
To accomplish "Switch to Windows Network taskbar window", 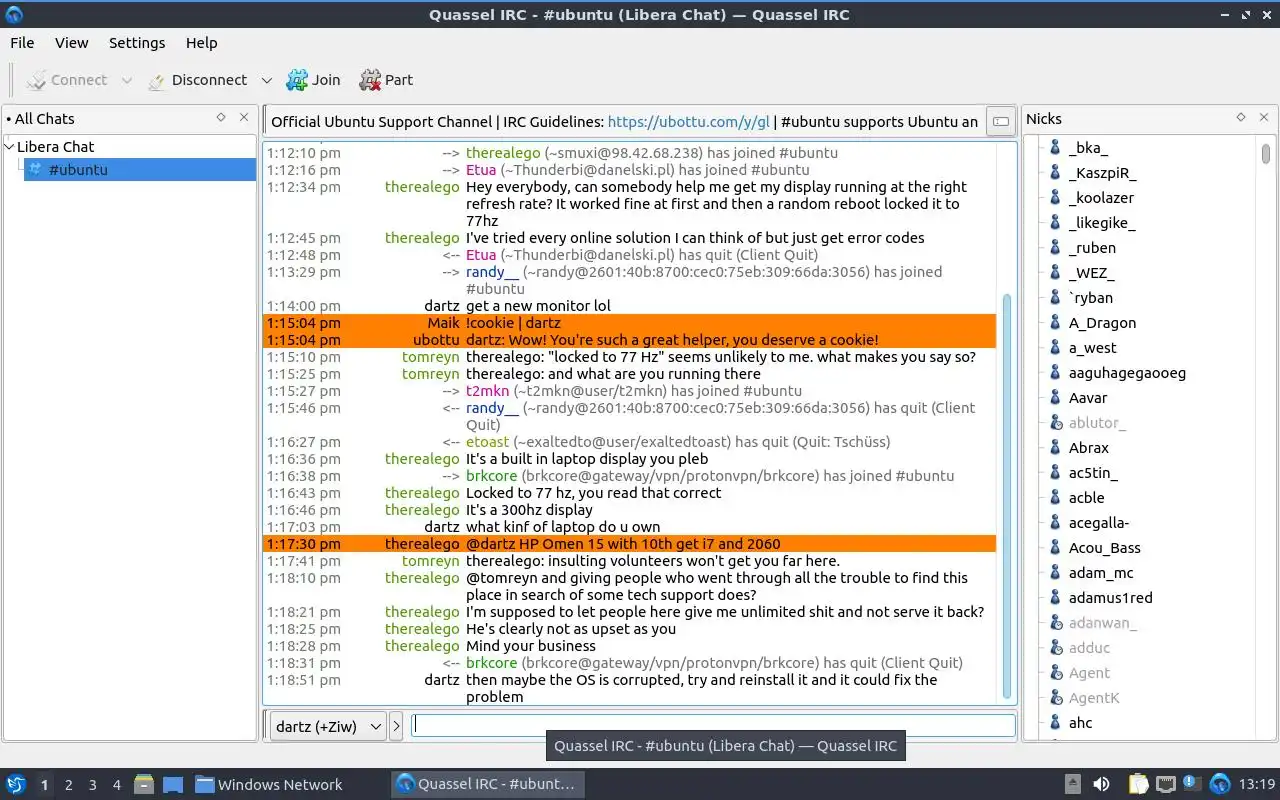I will click(x=268, y=785).
